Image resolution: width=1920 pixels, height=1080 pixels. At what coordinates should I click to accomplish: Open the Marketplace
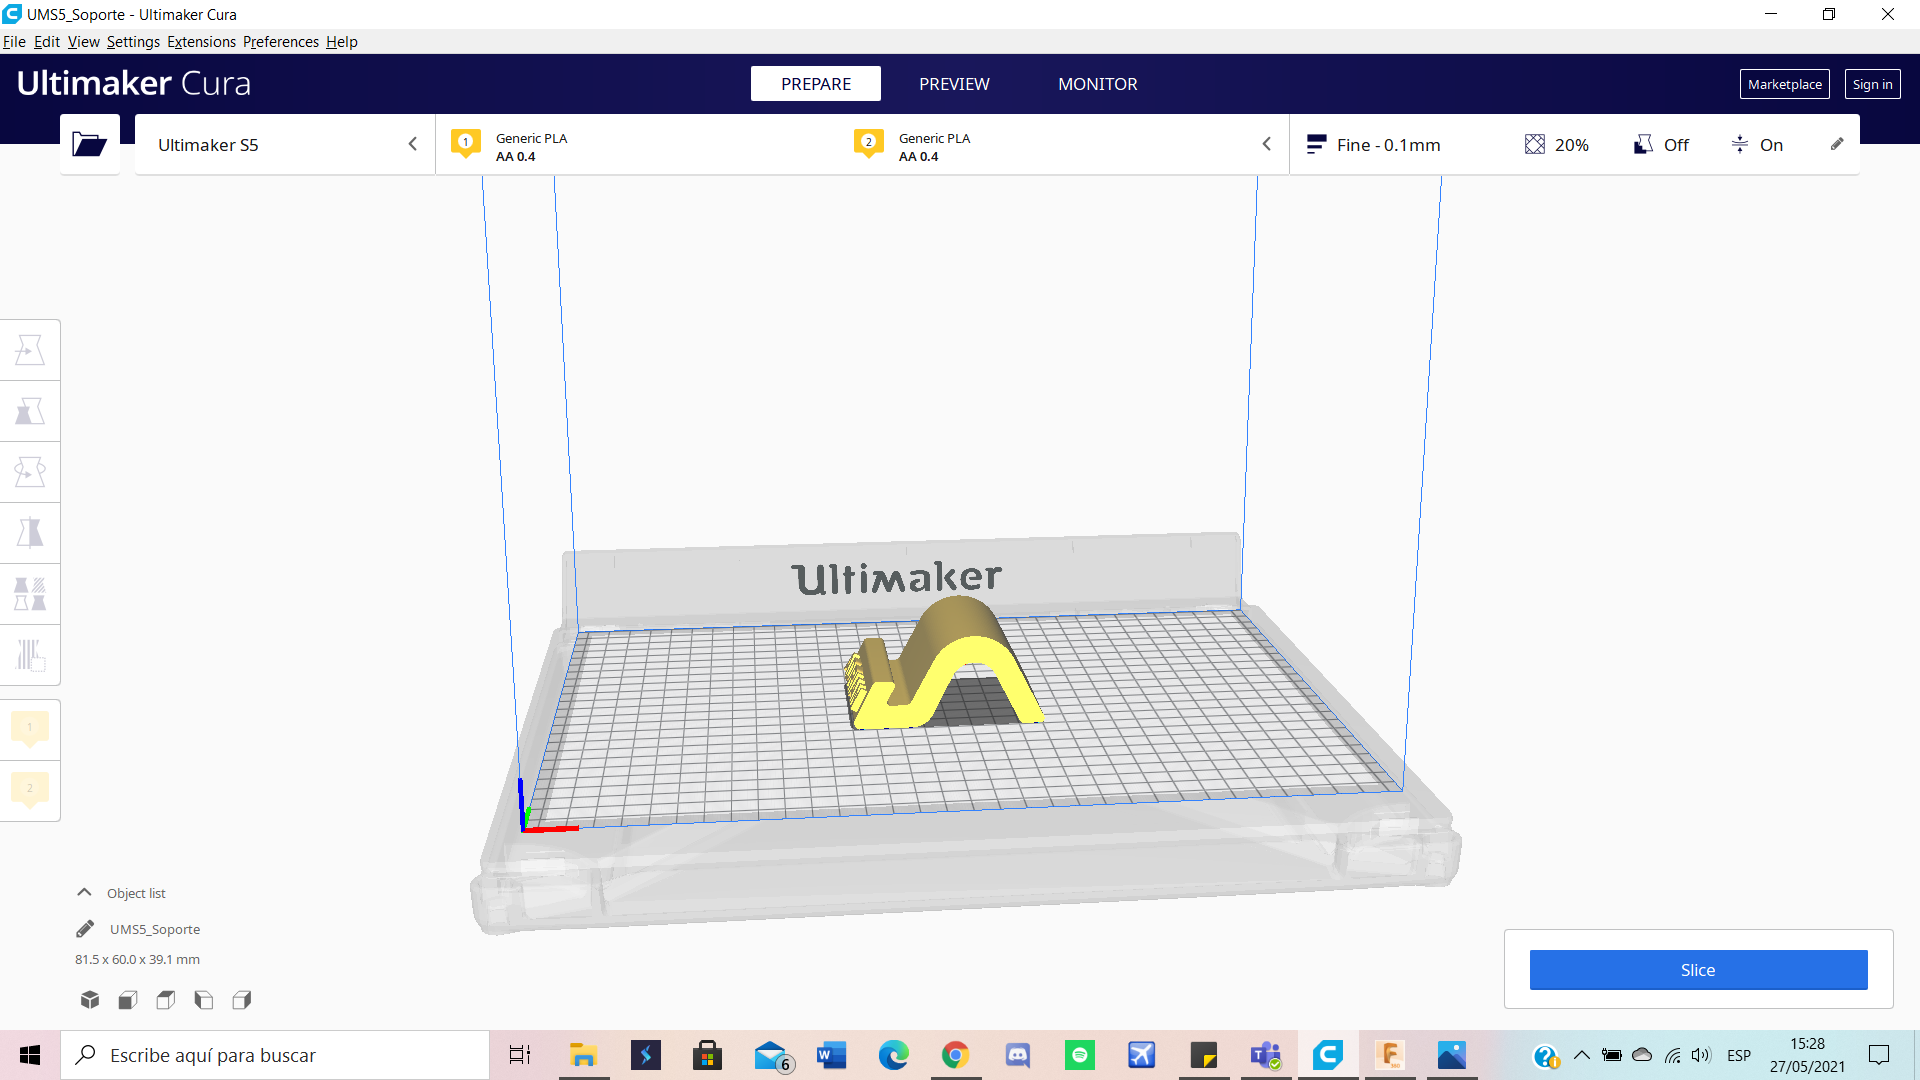(1784, 84)
